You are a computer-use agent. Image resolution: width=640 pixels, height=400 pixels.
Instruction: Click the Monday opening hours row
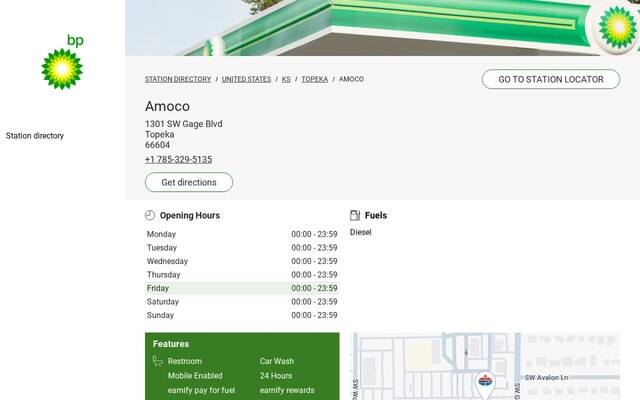coord(242,234)
